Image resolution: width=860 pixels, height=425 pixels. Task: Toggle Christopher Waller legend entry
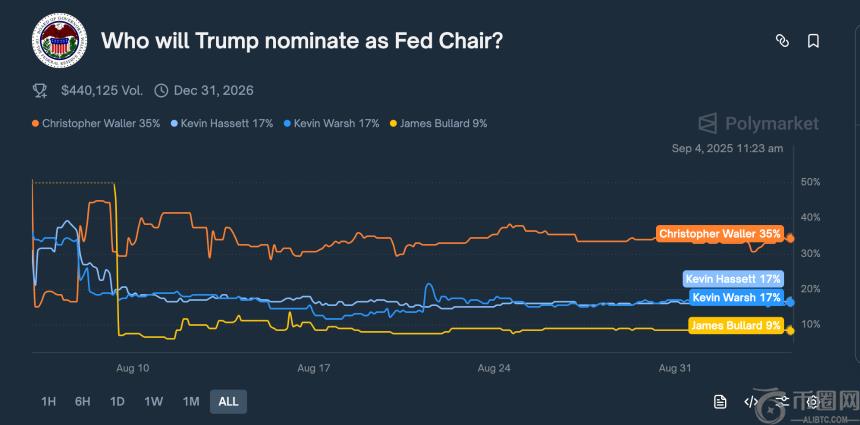click(96, 123)
